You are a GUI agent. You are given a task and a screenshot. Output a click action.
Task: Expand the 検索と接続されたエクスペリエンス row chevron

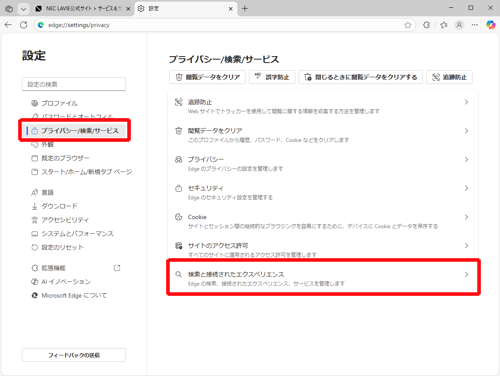coord(466,274)
